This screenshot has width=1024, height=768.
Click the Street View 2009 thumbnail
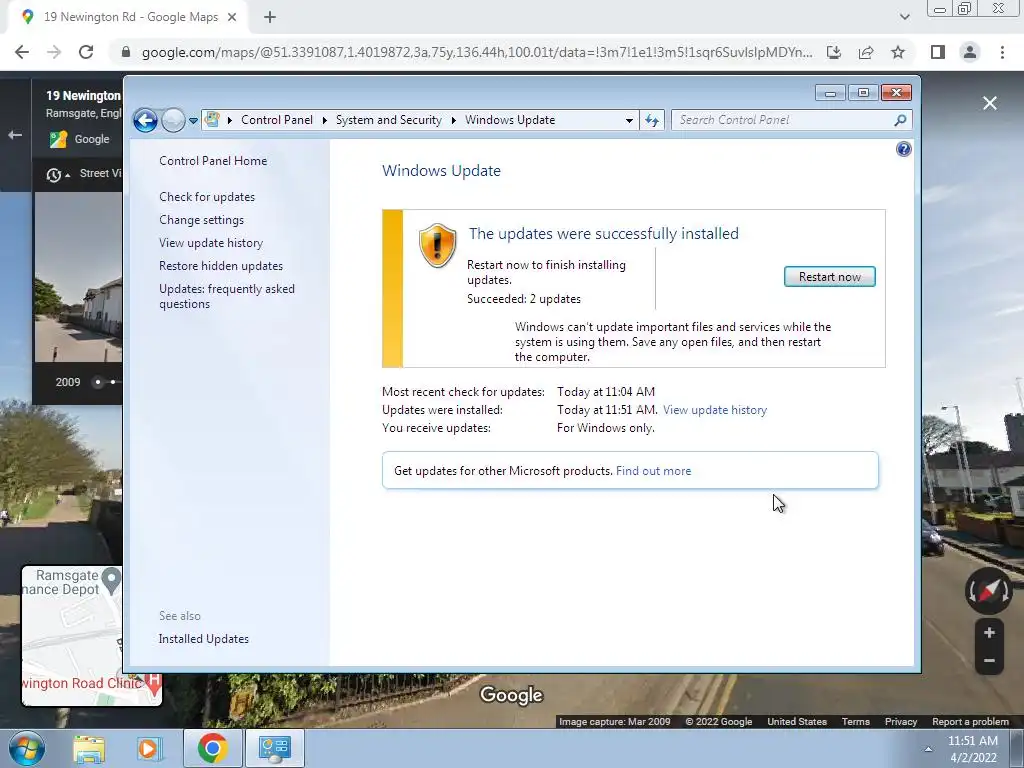(78, 277)
